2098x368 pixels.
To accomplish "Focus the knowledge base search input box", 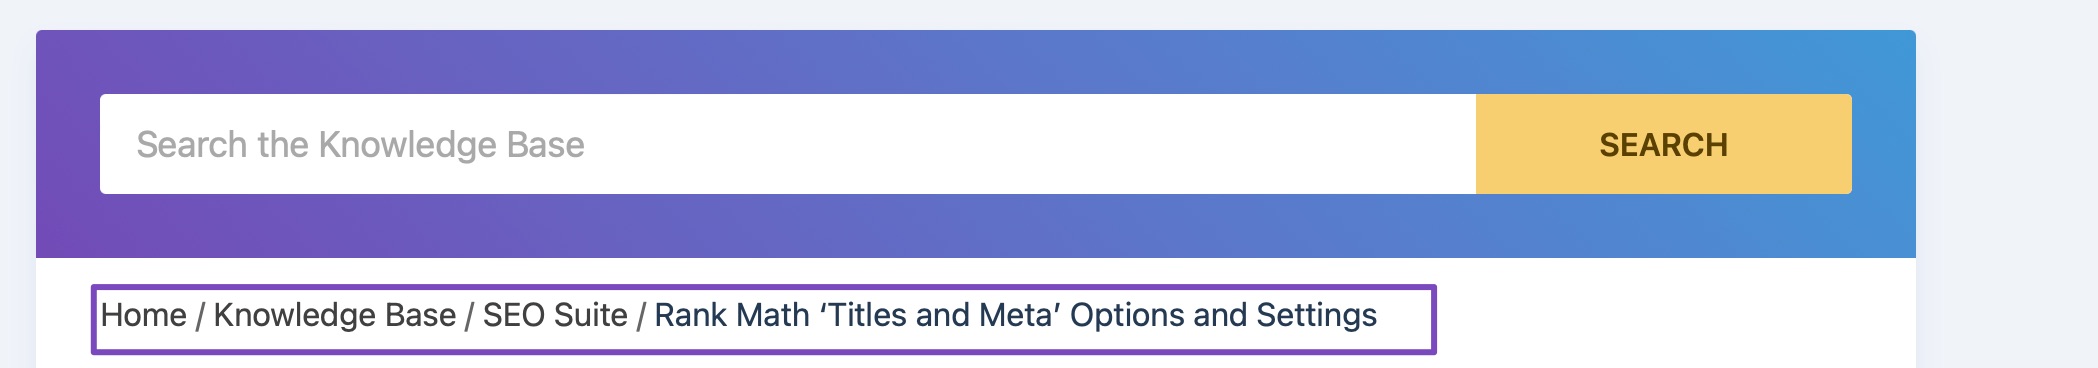I will [x=788, y=144].
